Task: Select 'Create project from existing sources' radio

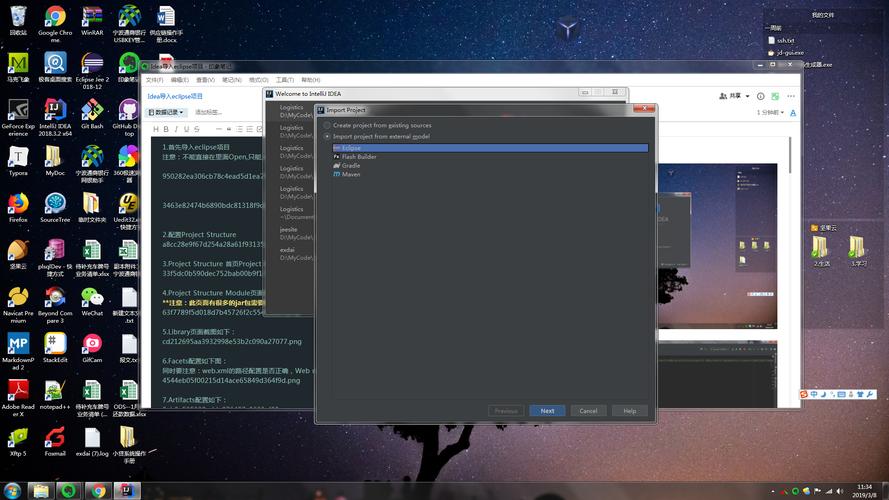Action: pos(327,125)
